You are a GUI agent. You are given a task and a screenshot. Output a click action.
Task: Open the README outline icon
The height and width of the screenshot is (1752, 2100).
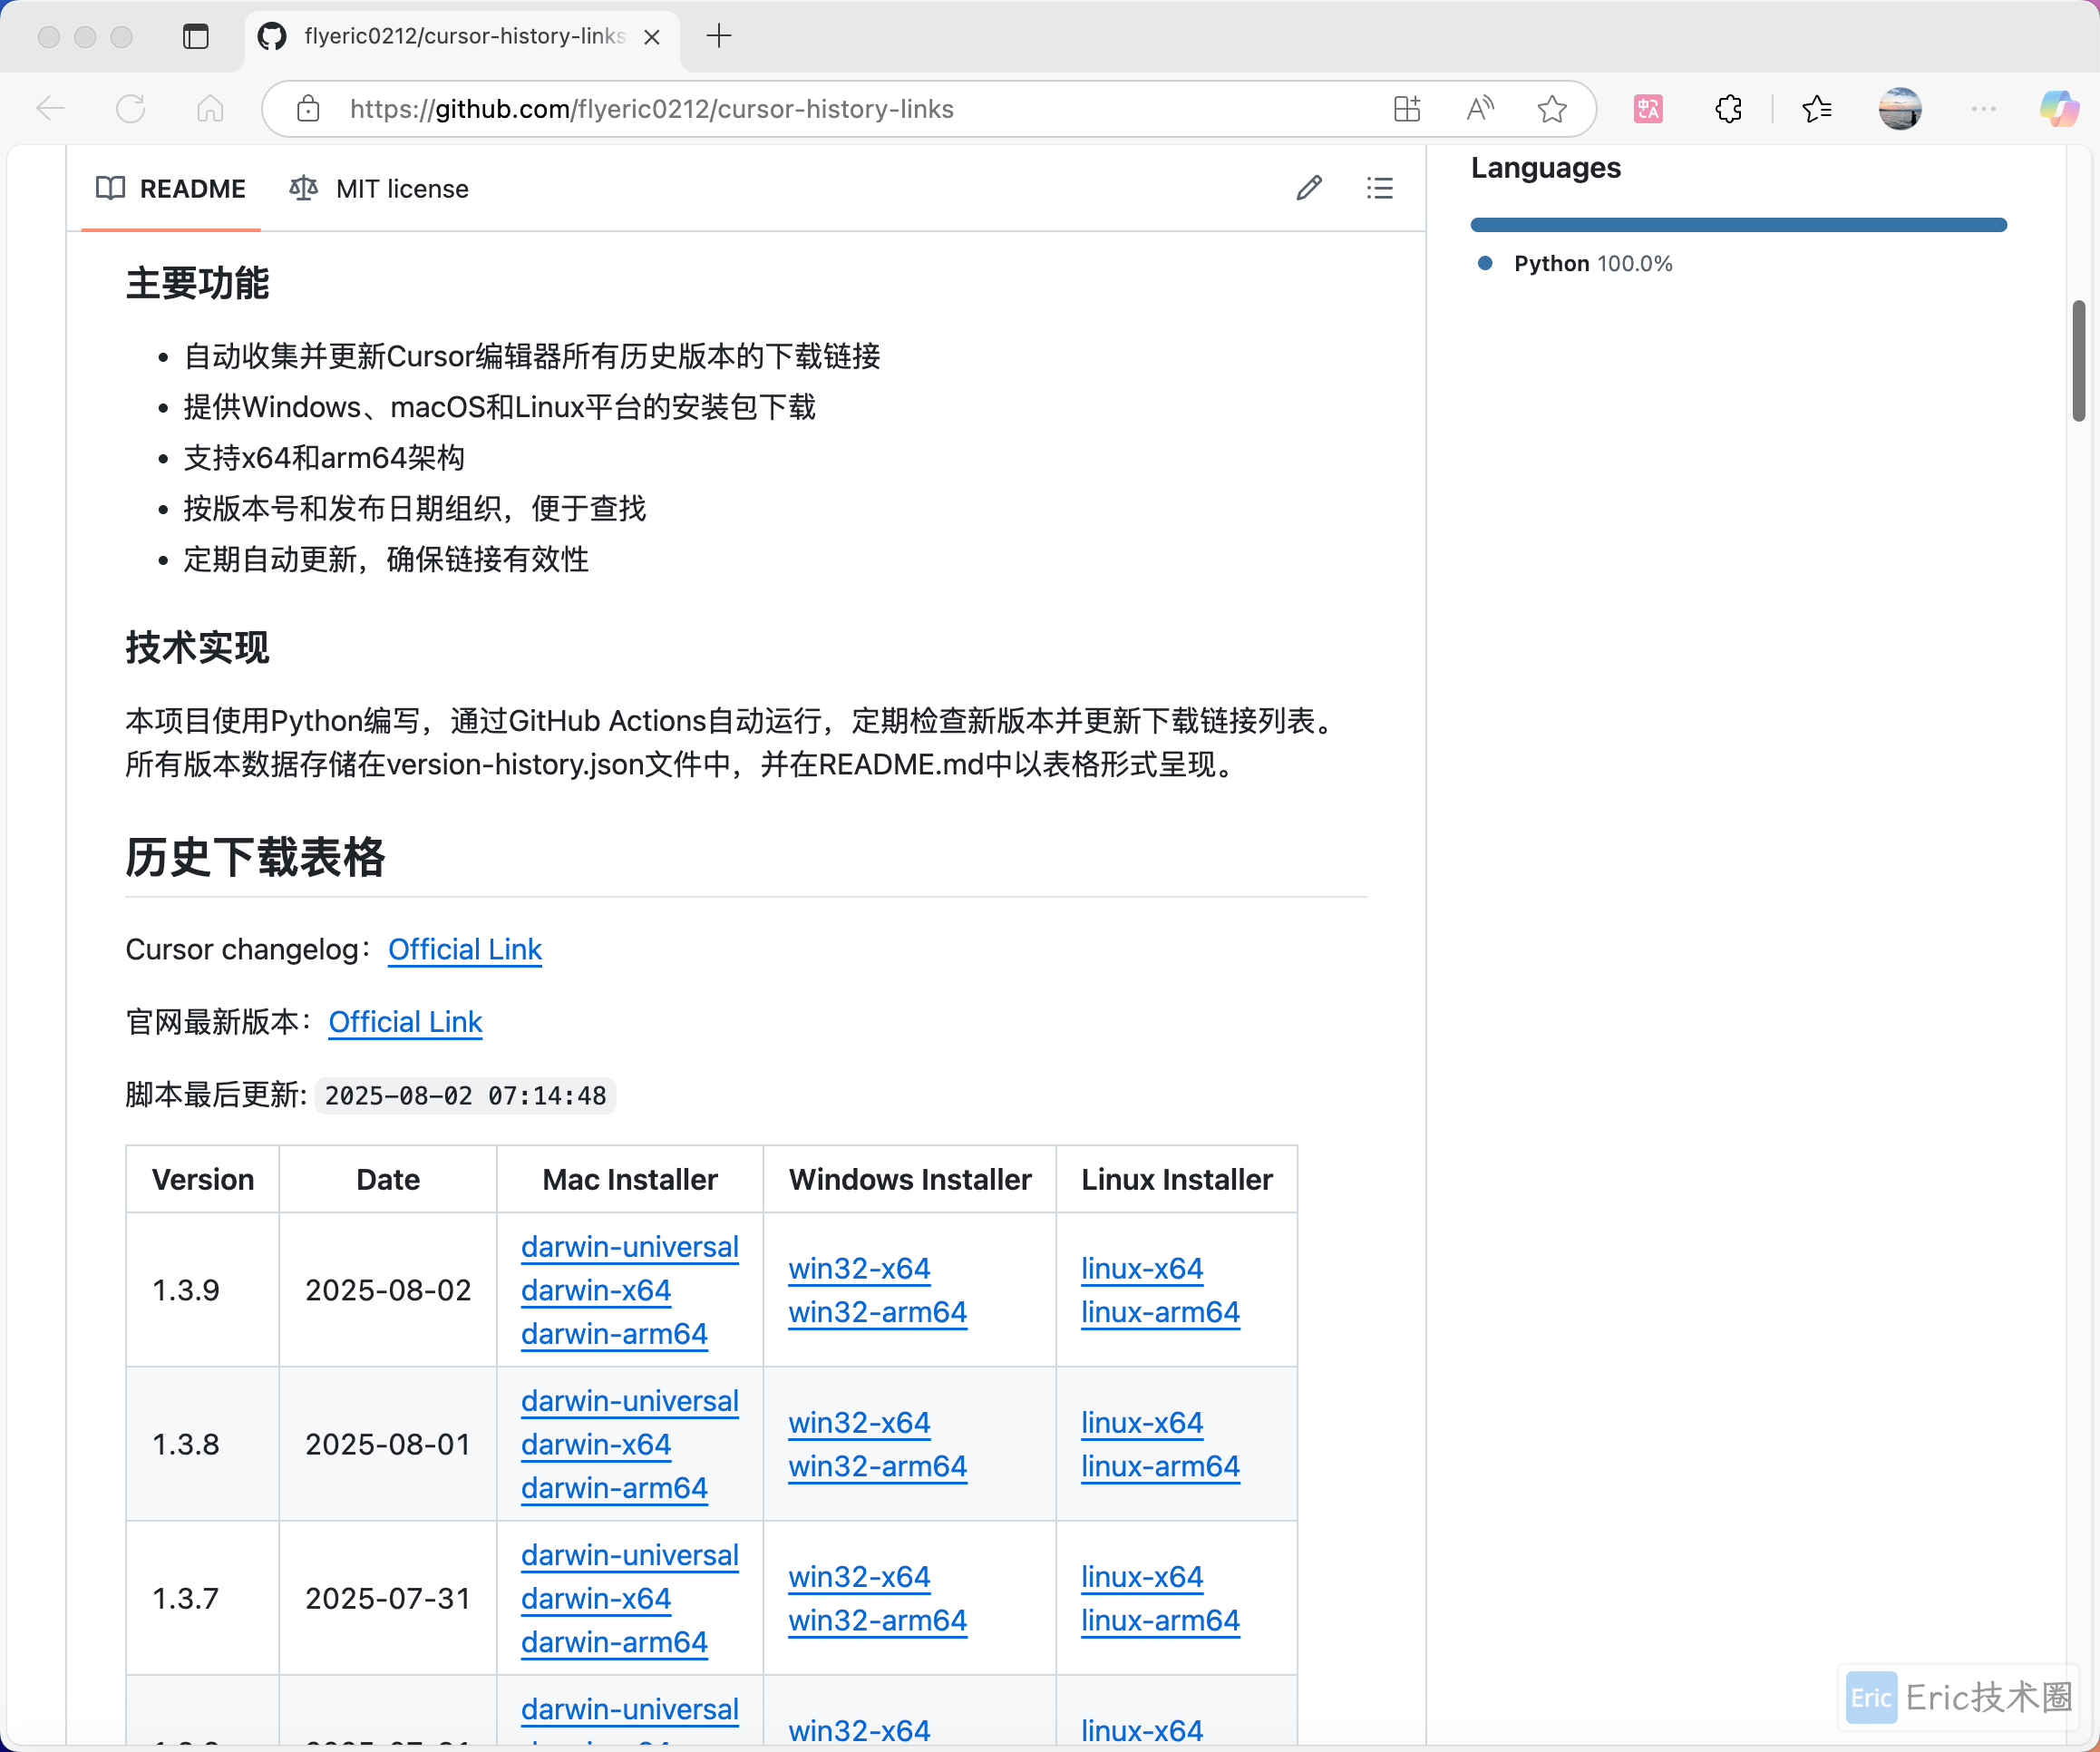pyautogui.click(x=1380, y=188)
